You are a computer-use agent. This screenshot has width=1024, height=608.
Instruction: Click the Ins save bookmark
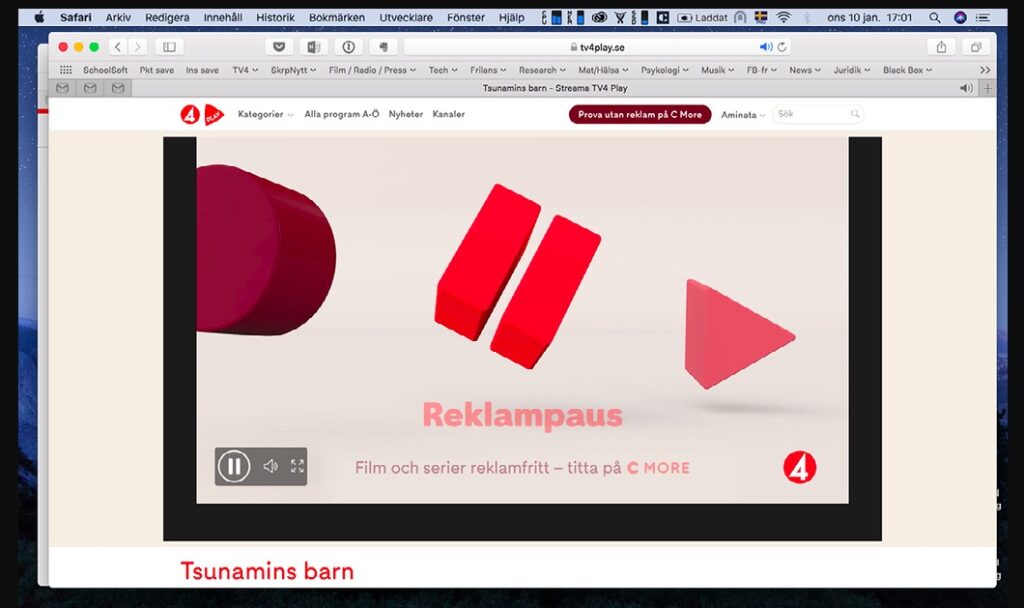pyautogui.click(x=202, y=70)
